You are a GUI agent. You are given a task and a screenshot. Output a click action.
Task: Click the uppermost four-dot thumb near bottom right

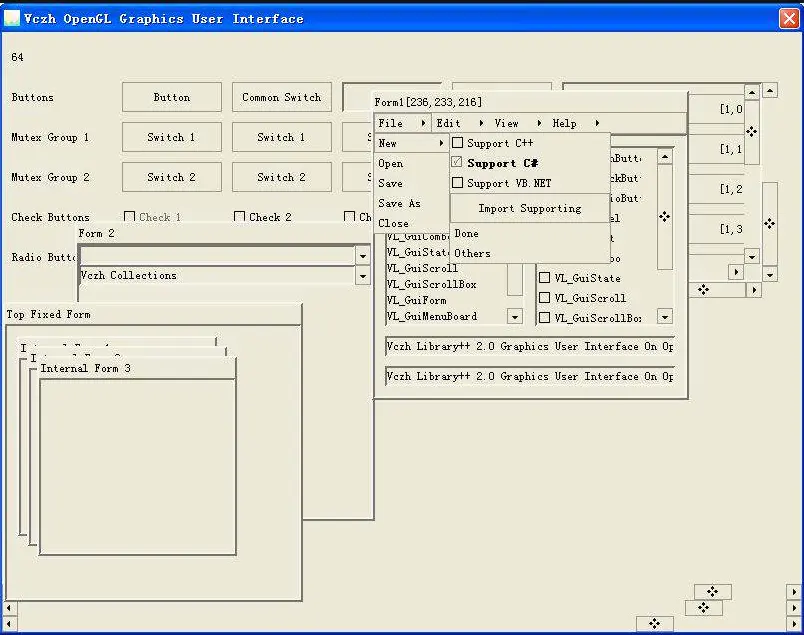(x=712, y=592)
